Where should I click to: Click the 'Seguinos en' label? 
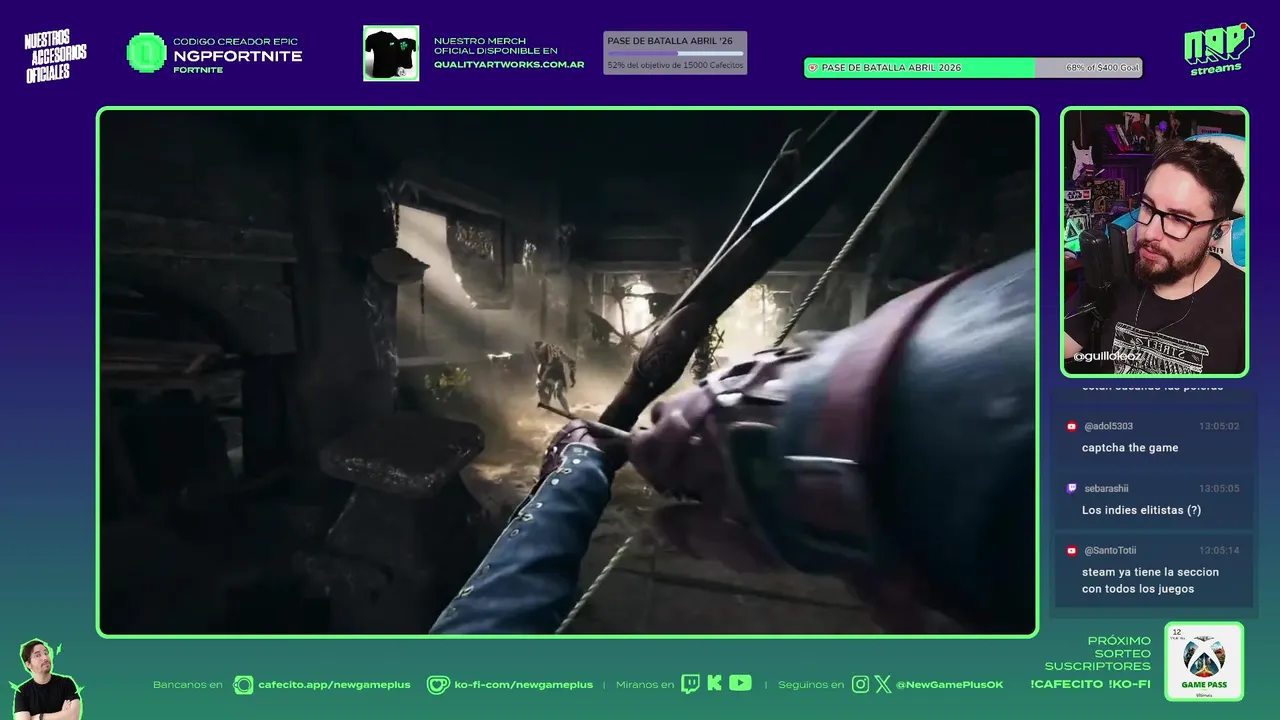point(811,685)
